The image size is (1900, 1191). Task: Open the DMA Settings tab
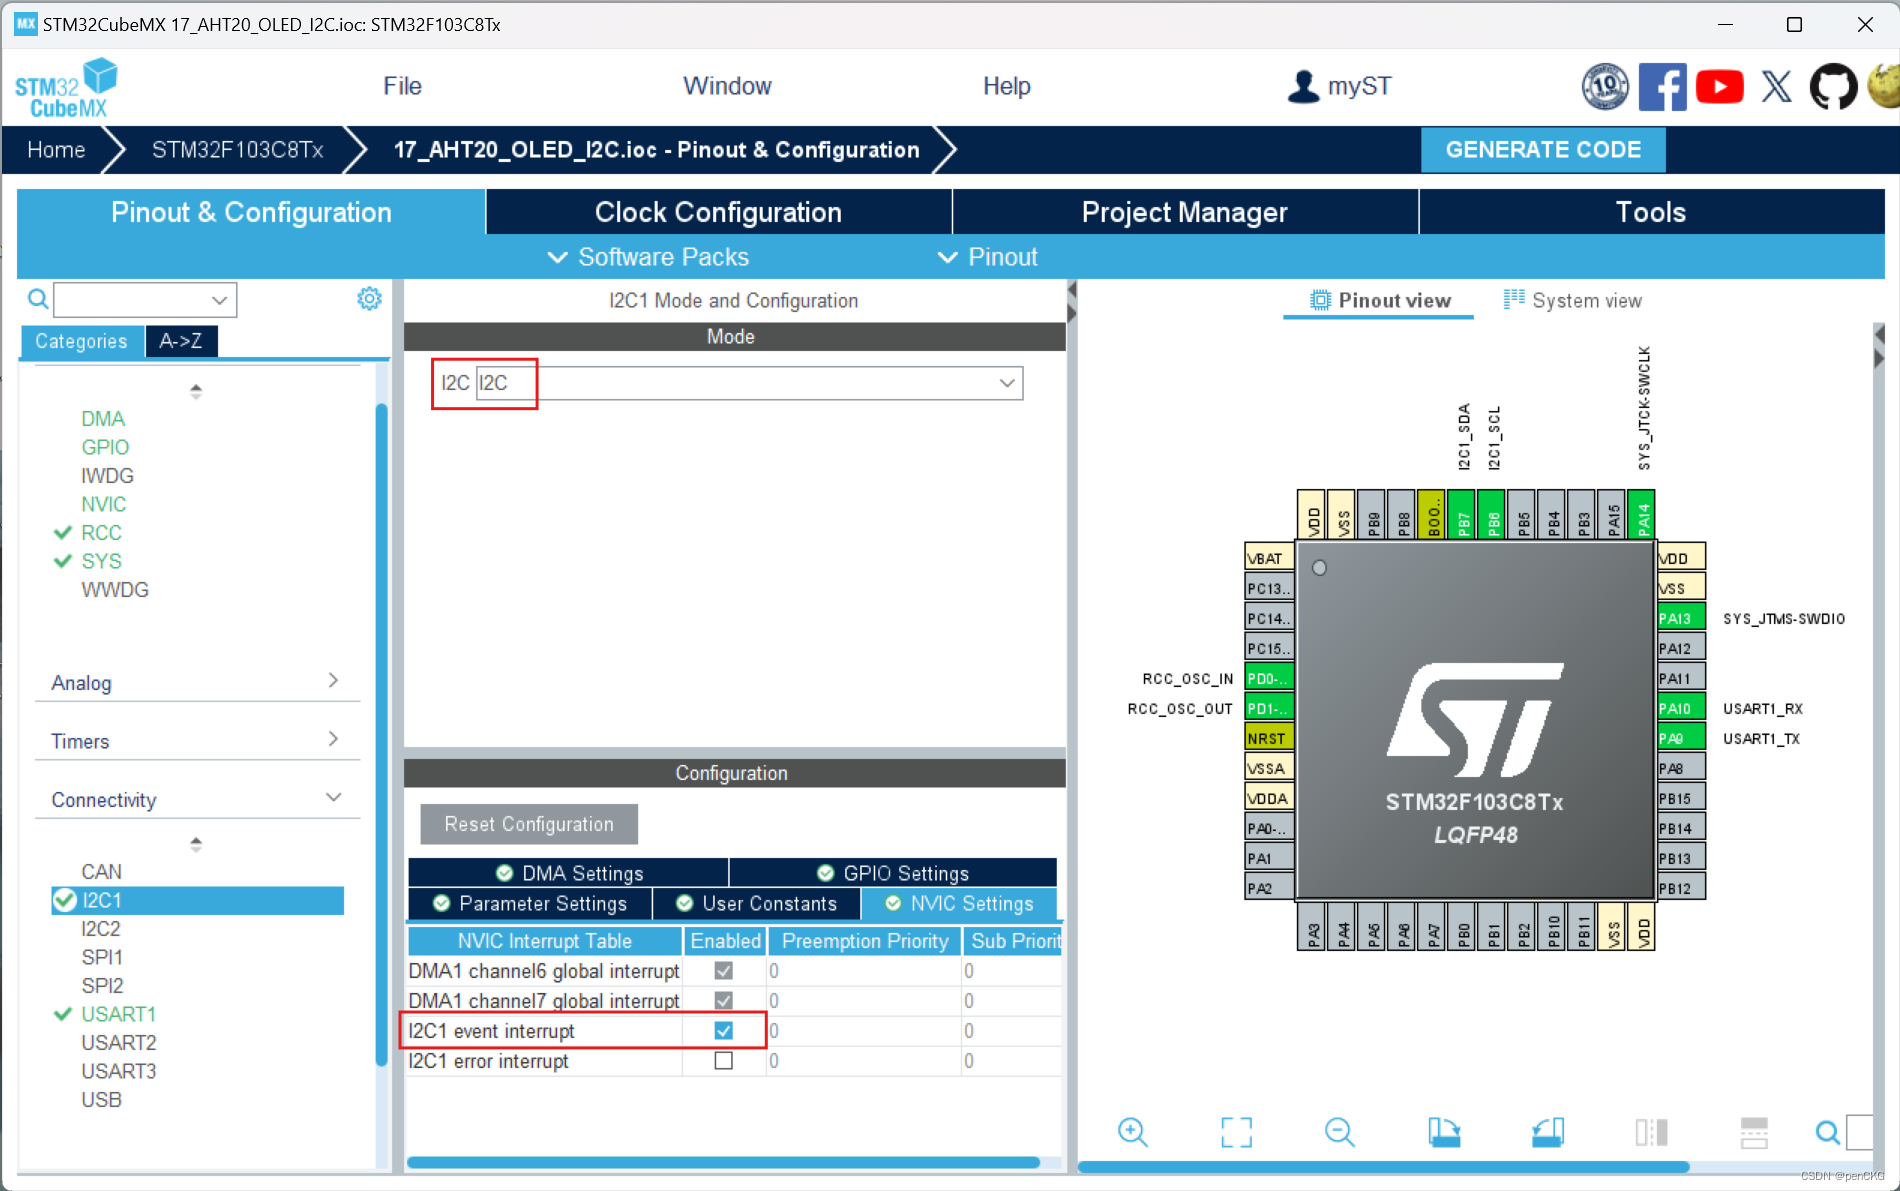pos(569,873)
